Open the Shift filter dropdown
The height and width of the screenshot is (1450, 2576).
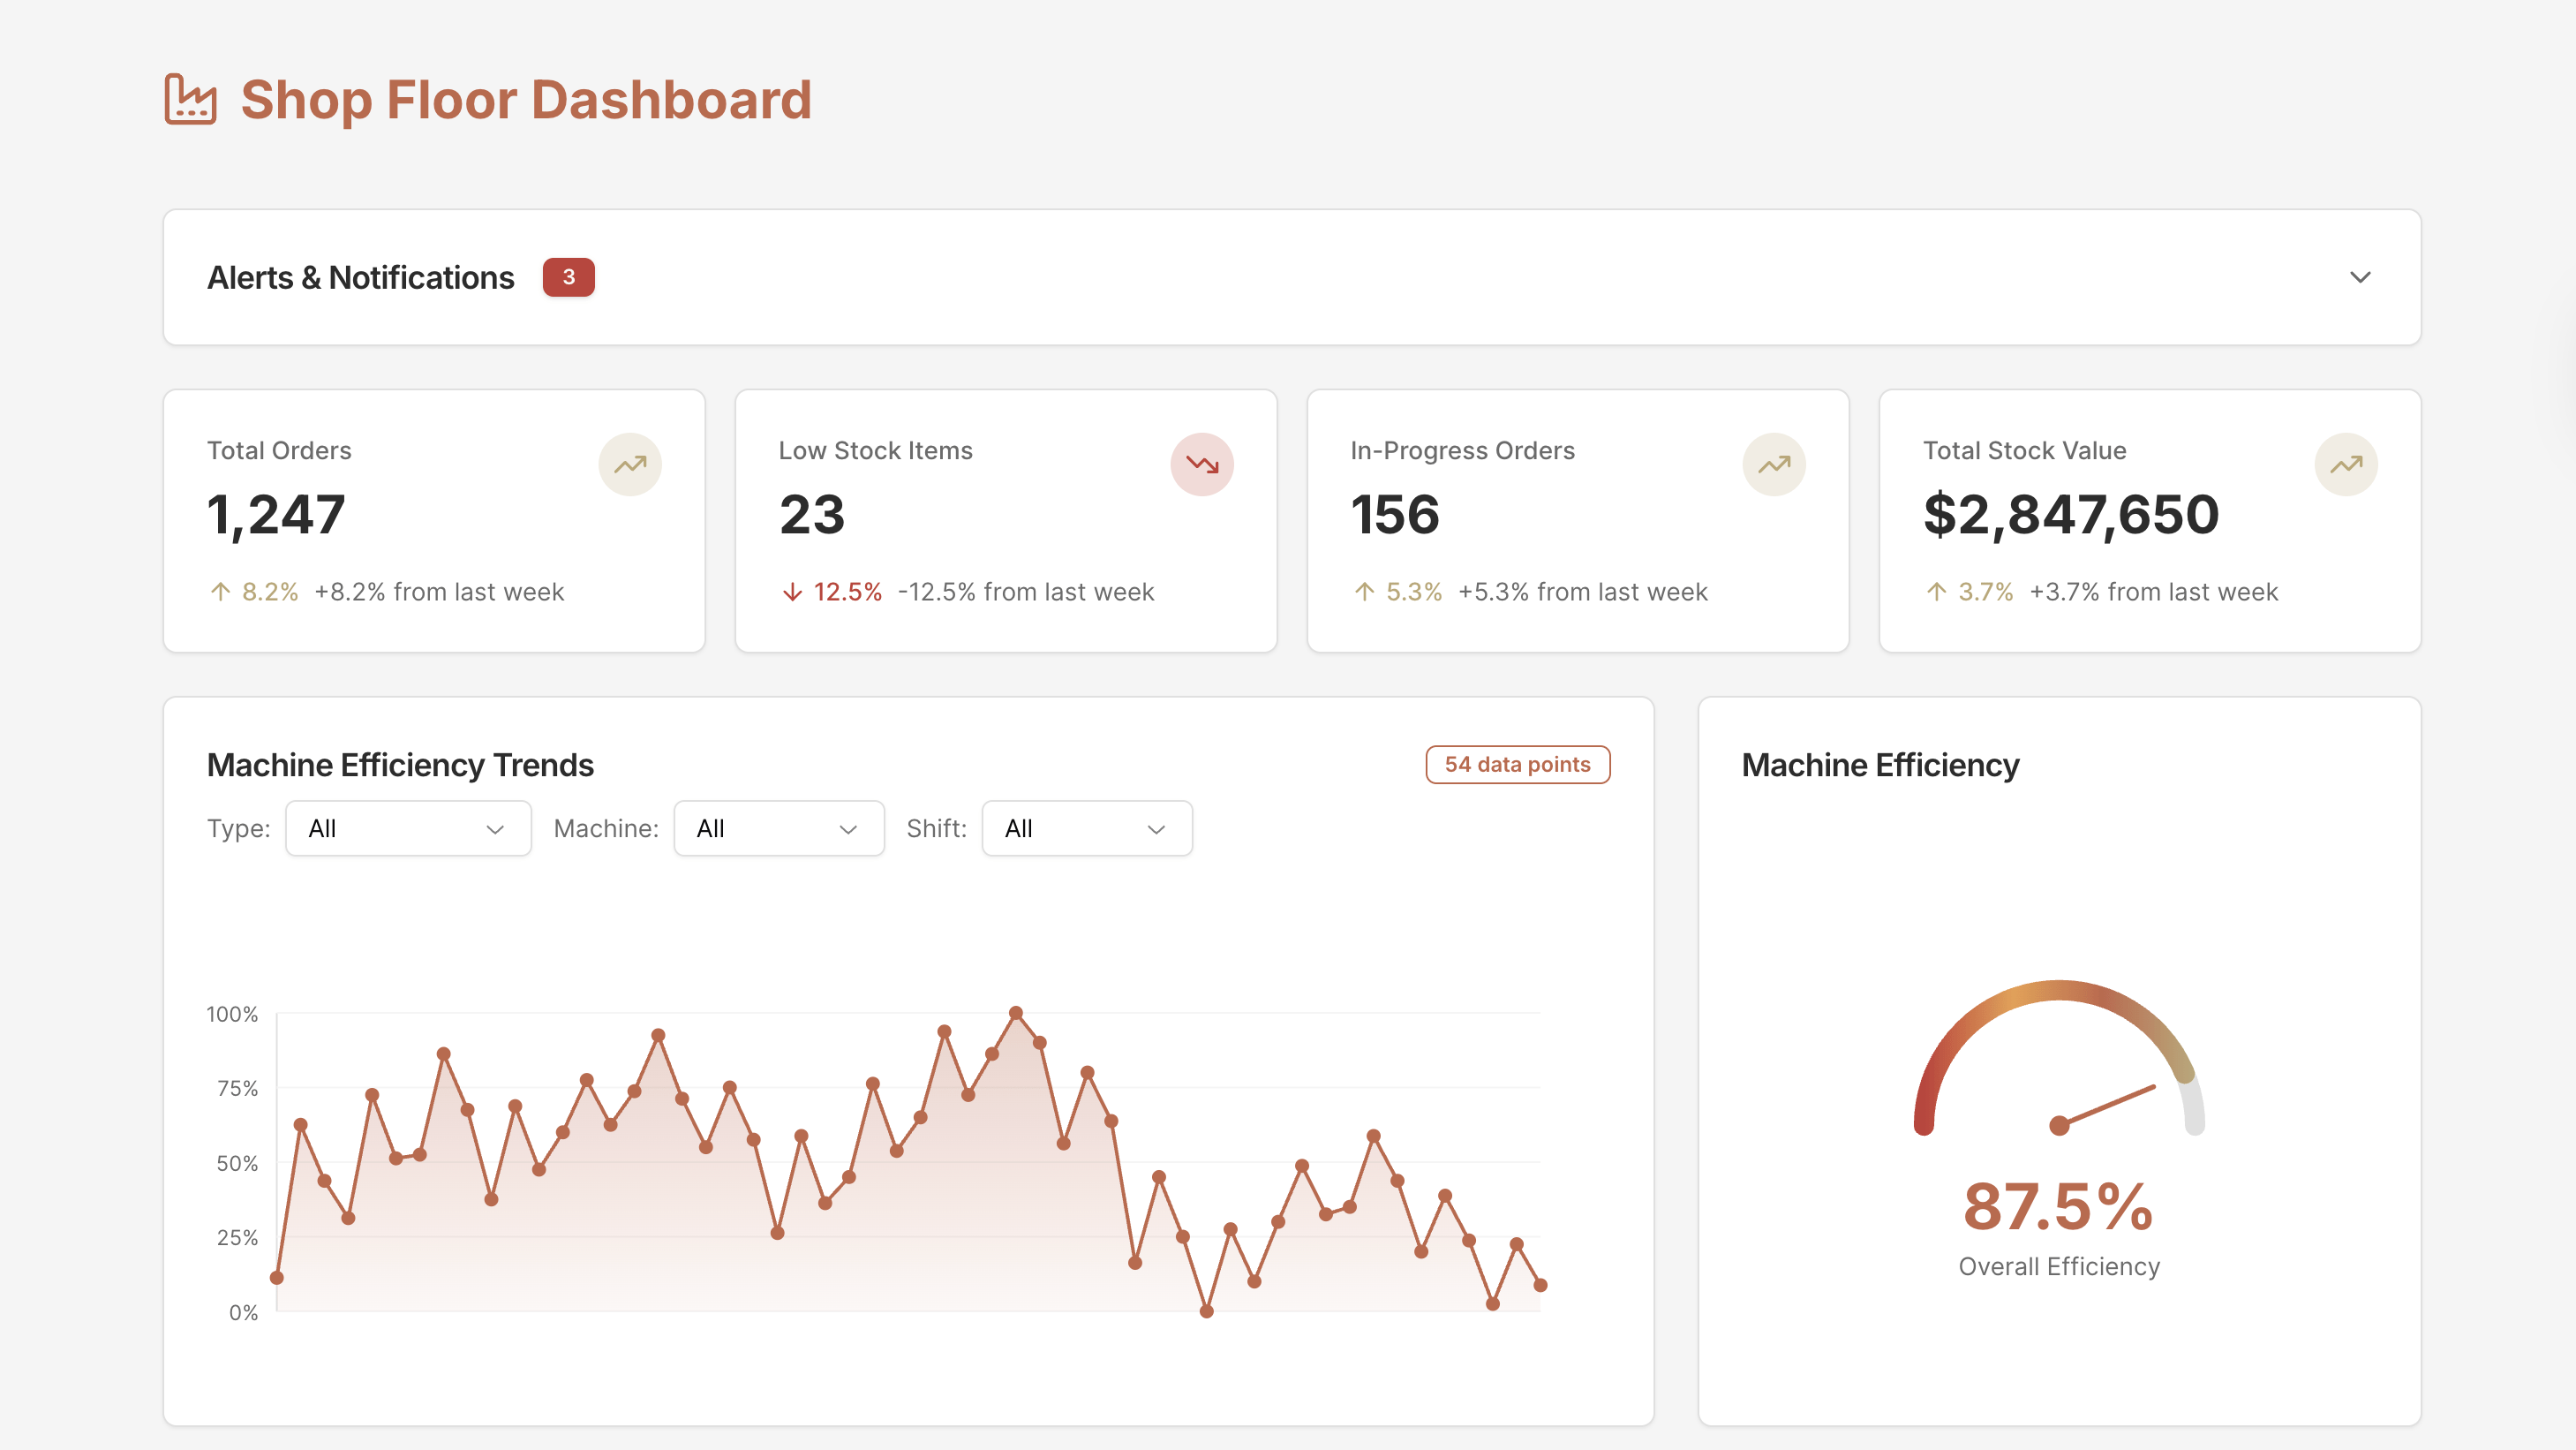point(1086,828)
